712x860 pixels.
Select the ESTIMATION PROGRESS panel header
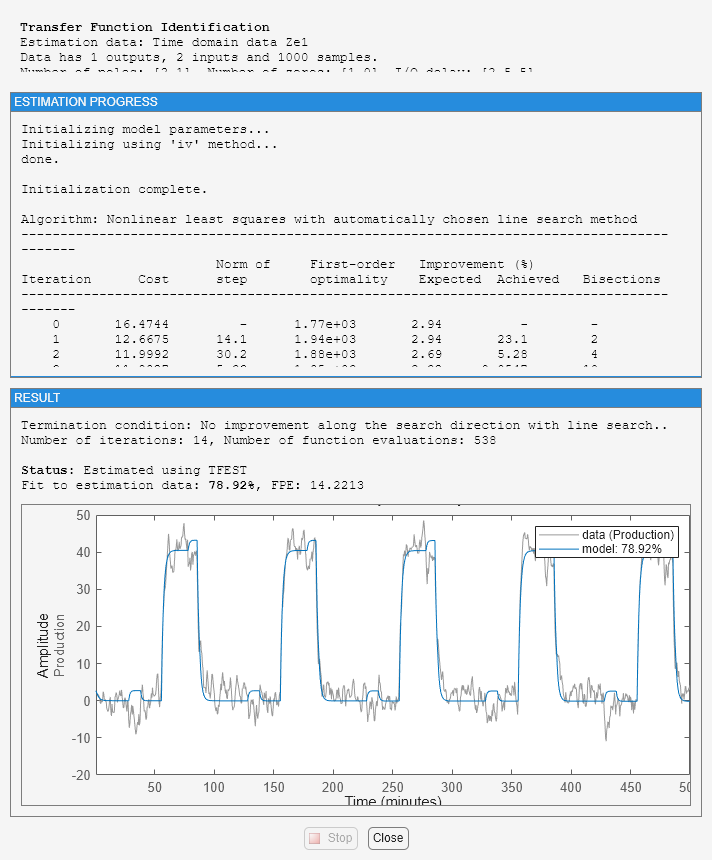tap(355, 102)
